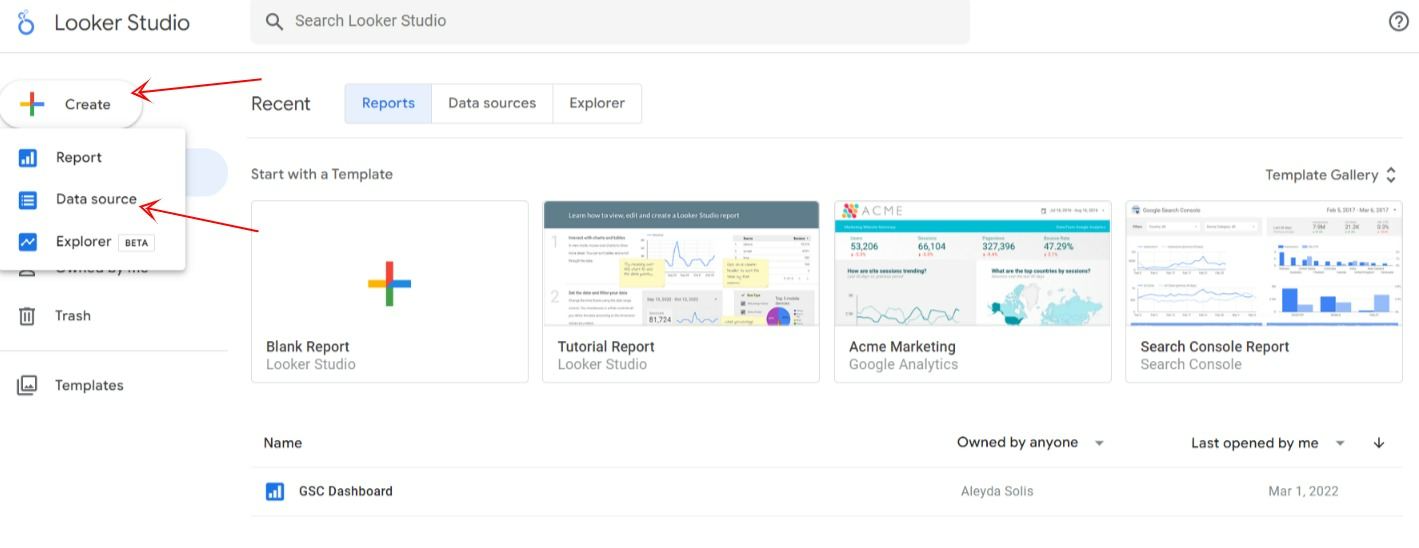
Task: Click the GSC Dashboard report icon
Action: coord(274,492)
